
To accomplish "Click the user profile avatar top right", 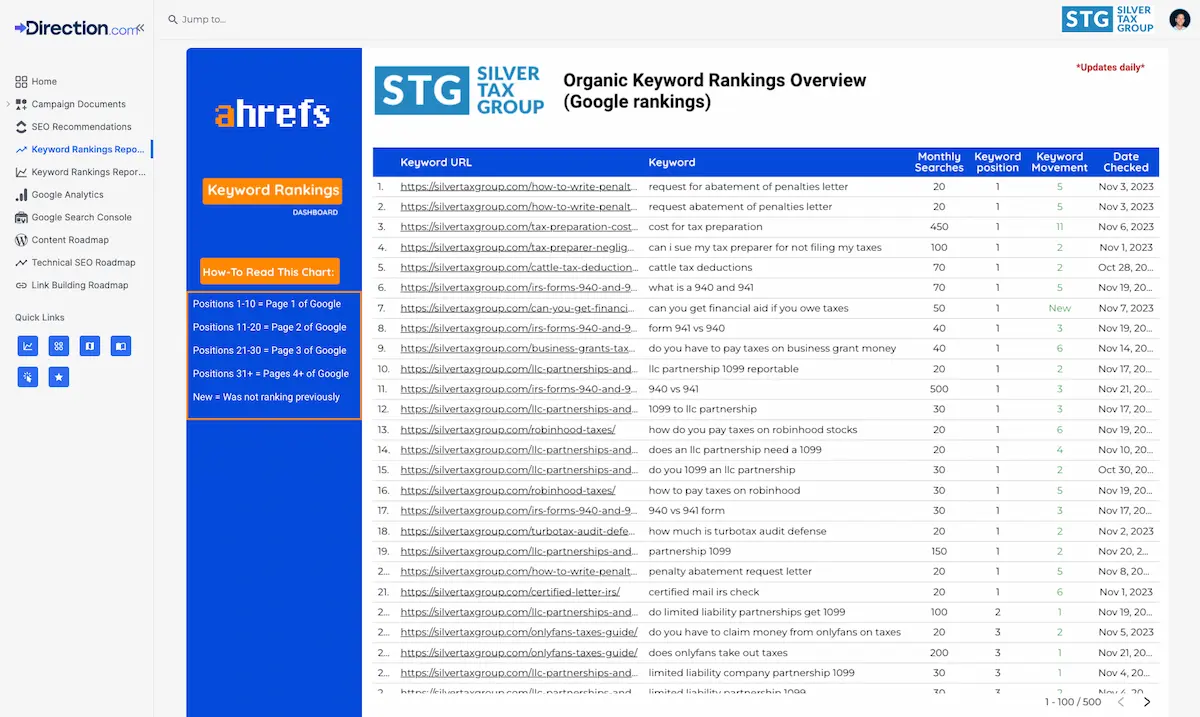I will (1180, 18).
